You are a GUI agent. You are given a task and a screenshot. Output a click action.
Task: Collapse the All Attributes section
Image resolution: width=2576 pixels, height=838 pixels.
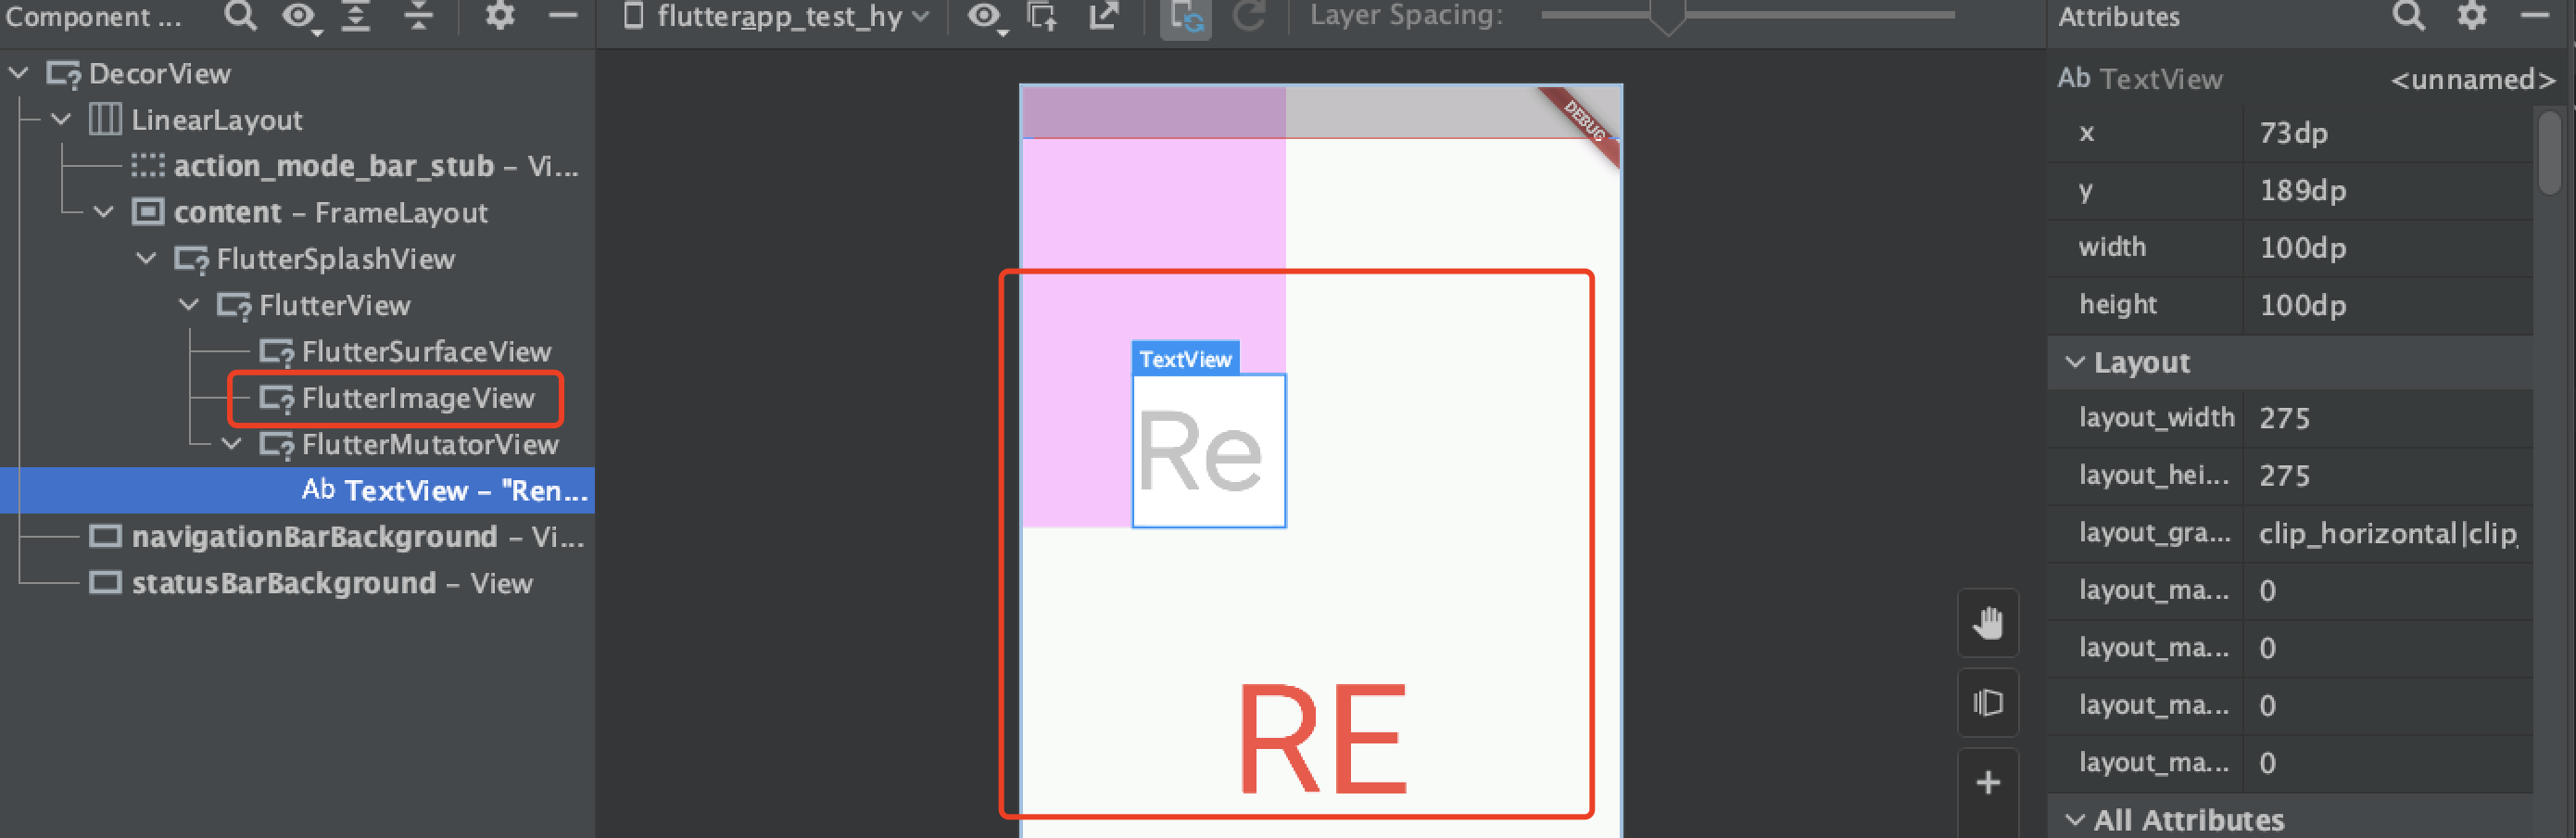2075,820
